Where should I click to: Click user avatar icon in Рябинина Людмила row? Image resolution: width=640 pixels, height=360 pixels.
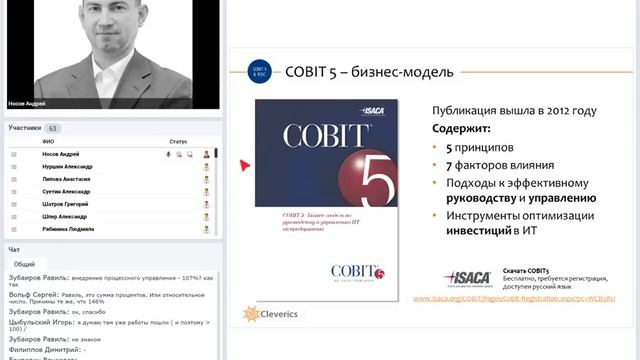(x=207, y=229)
